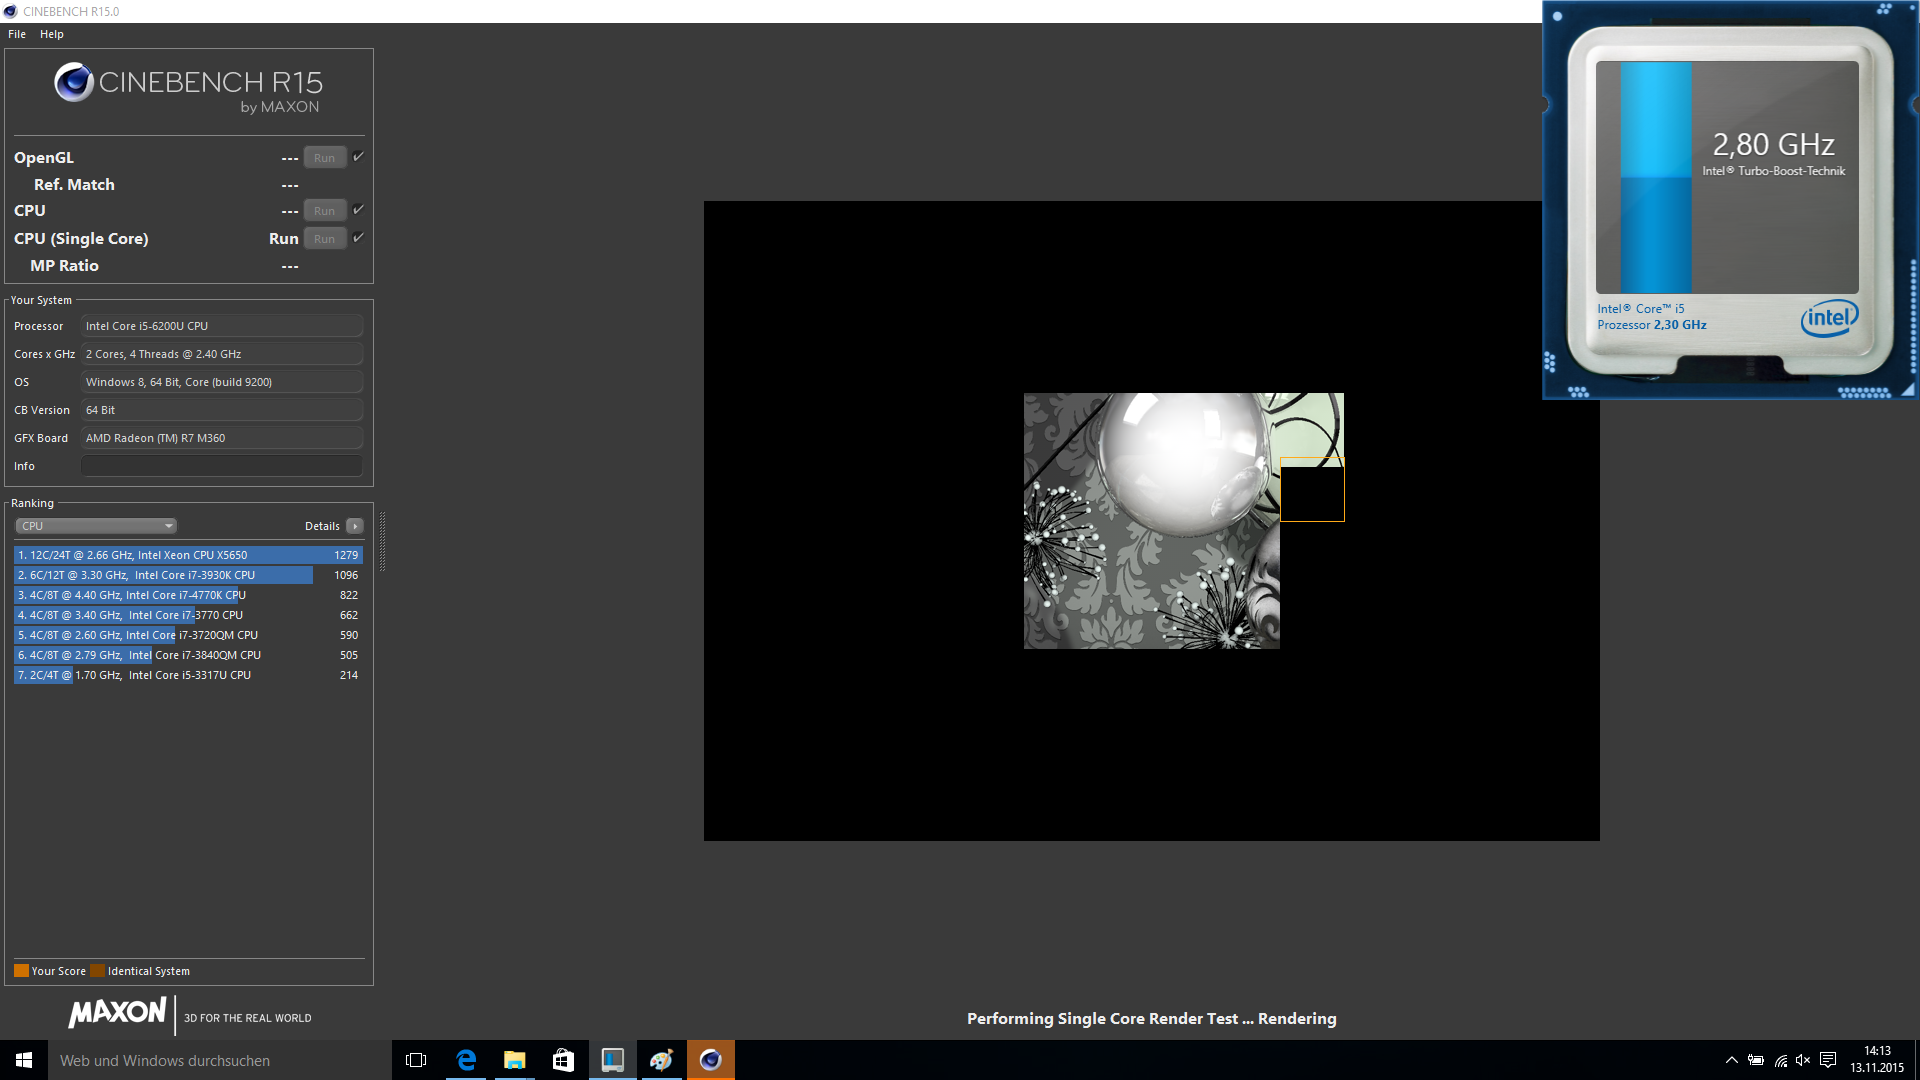The image size is (1920, 1080).
Task: Open the Help menu
Action: (x=52, y=34)
